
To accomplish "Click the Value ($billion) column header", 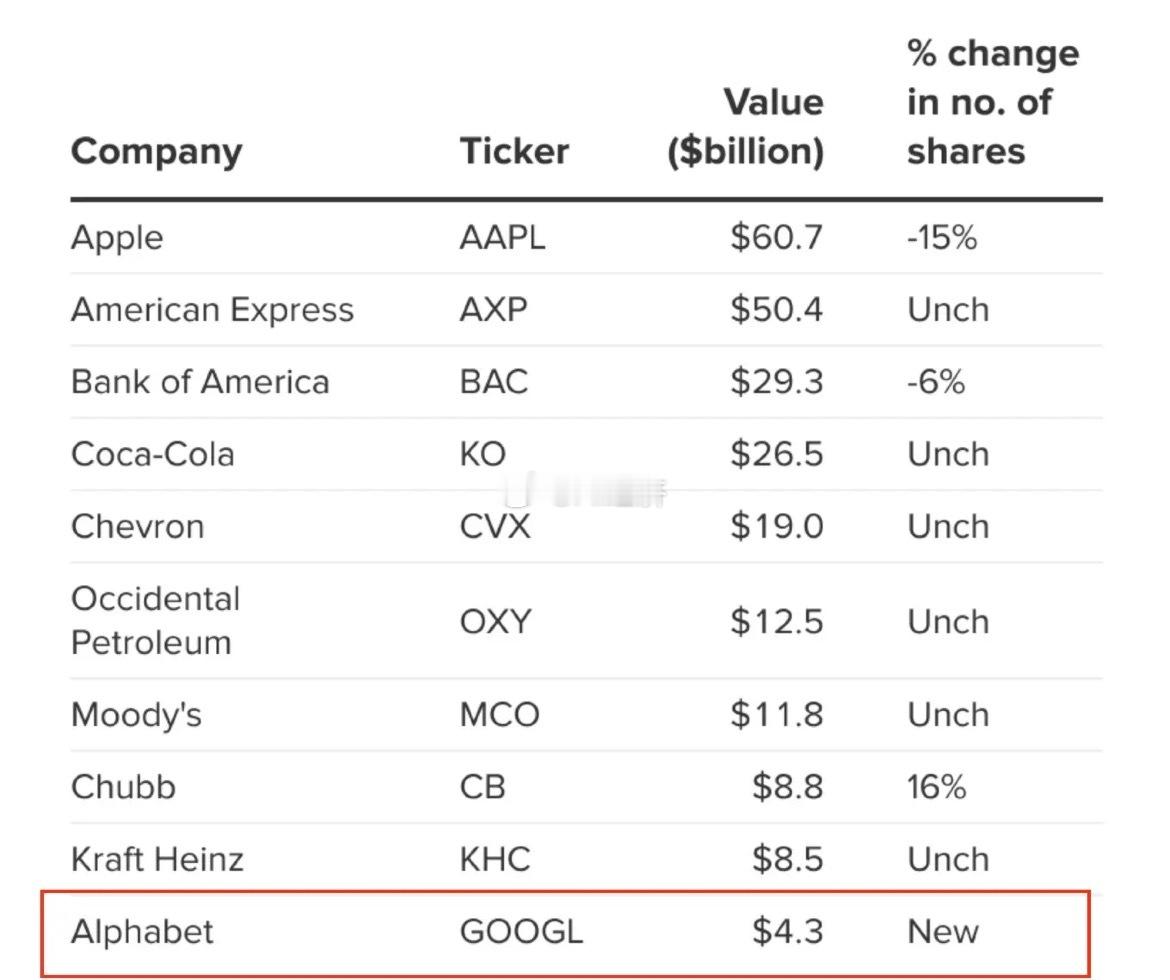I will (746, 127).
